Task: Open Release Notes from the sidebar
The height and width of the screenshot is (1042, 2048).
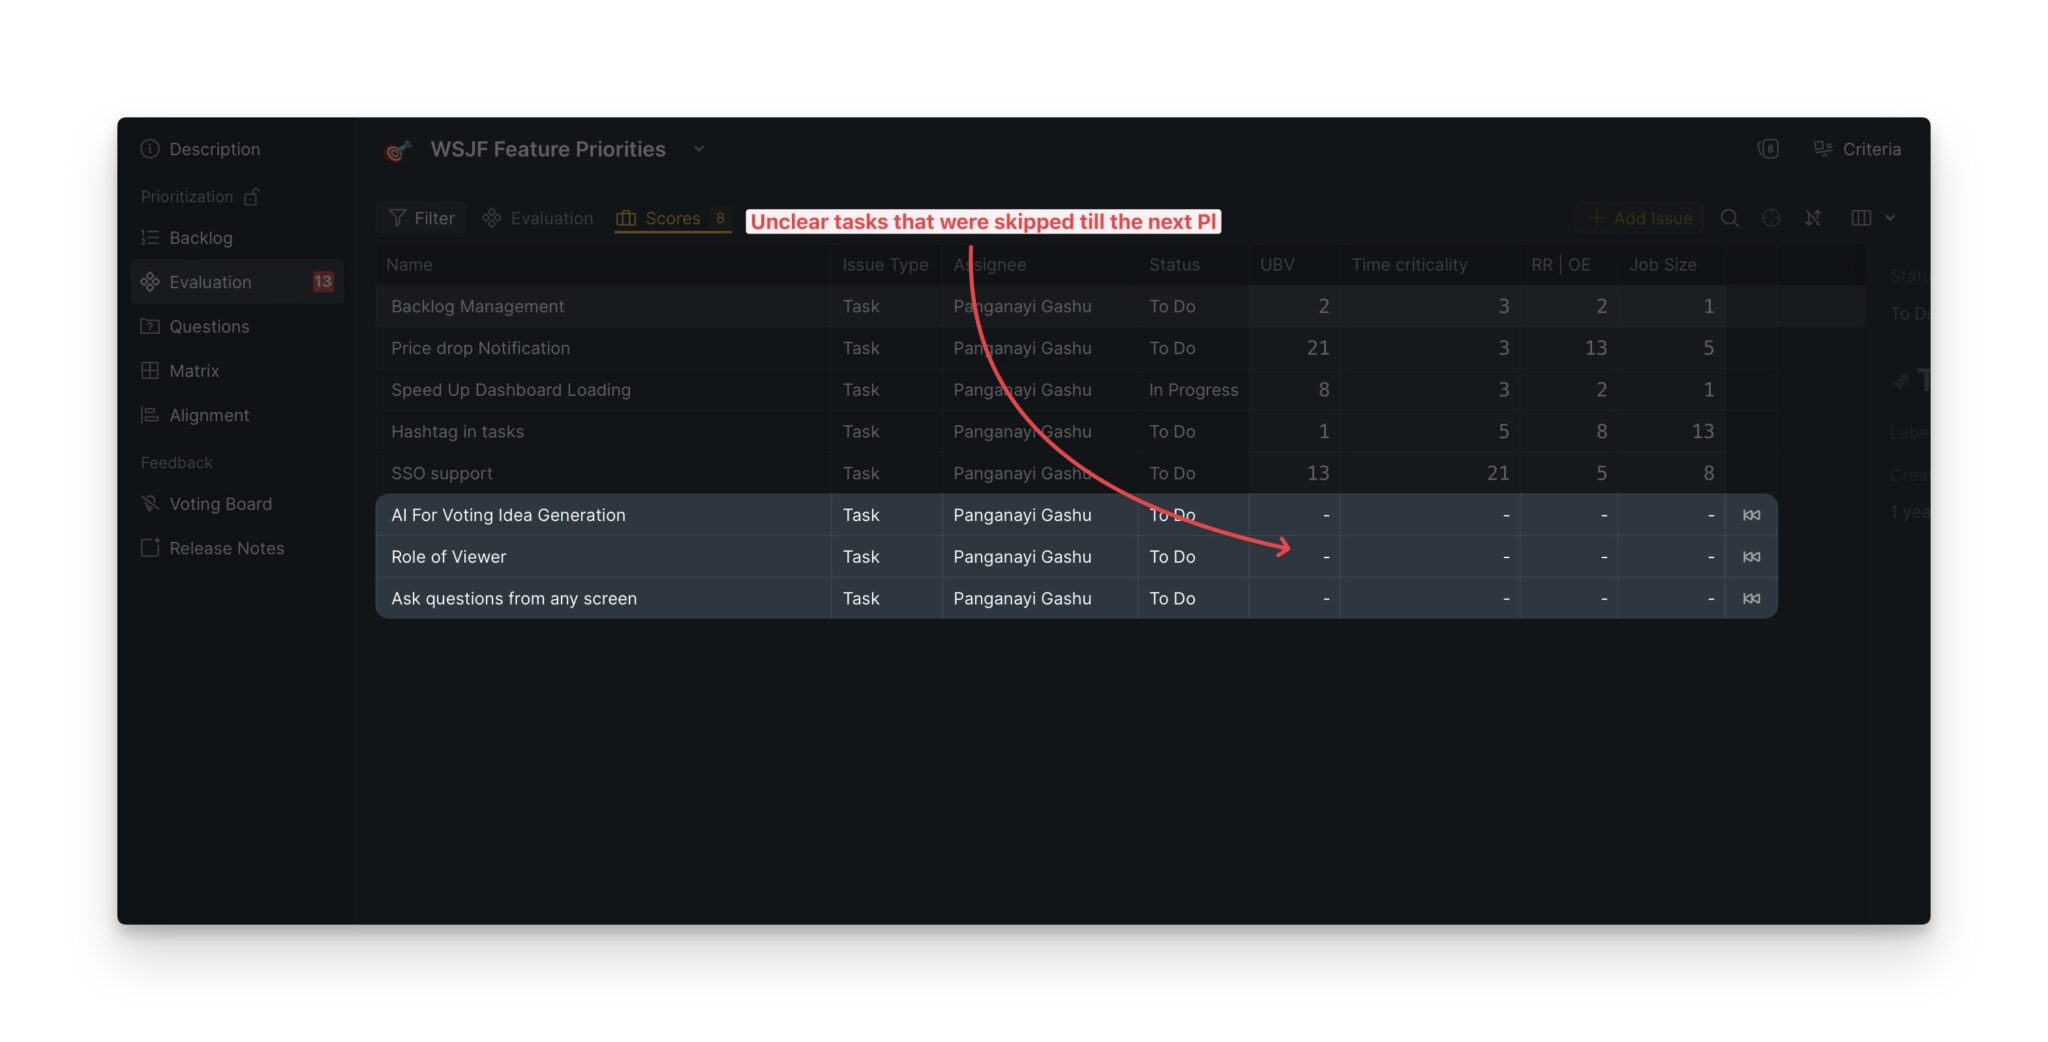Action: tap(226, 548)
